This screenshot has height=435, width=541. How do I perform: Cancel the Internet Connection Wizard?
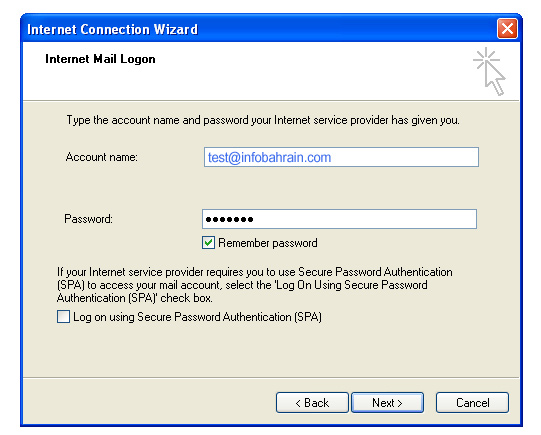coord(472,403)
